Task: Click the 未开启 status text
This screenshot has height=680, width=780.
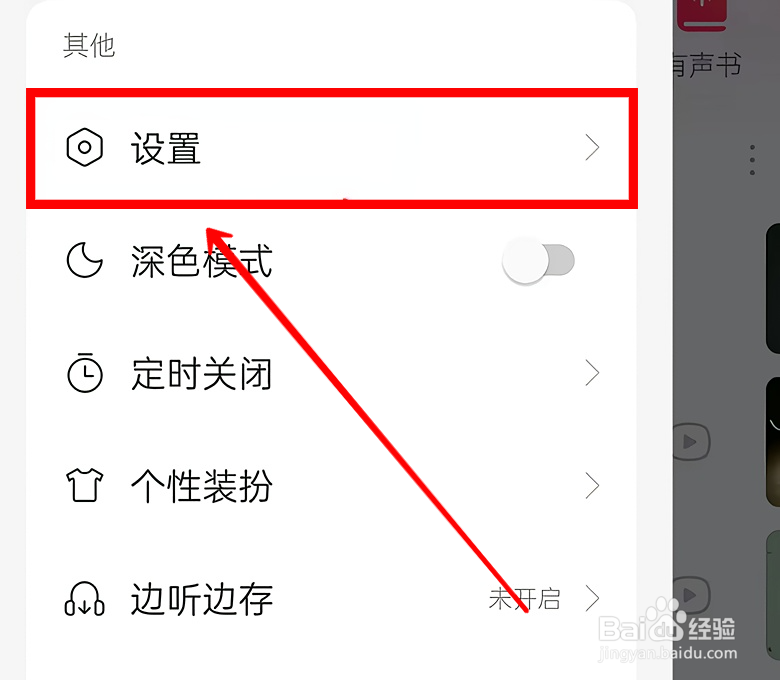Action: pyautogui.click(x=524, y=598)
